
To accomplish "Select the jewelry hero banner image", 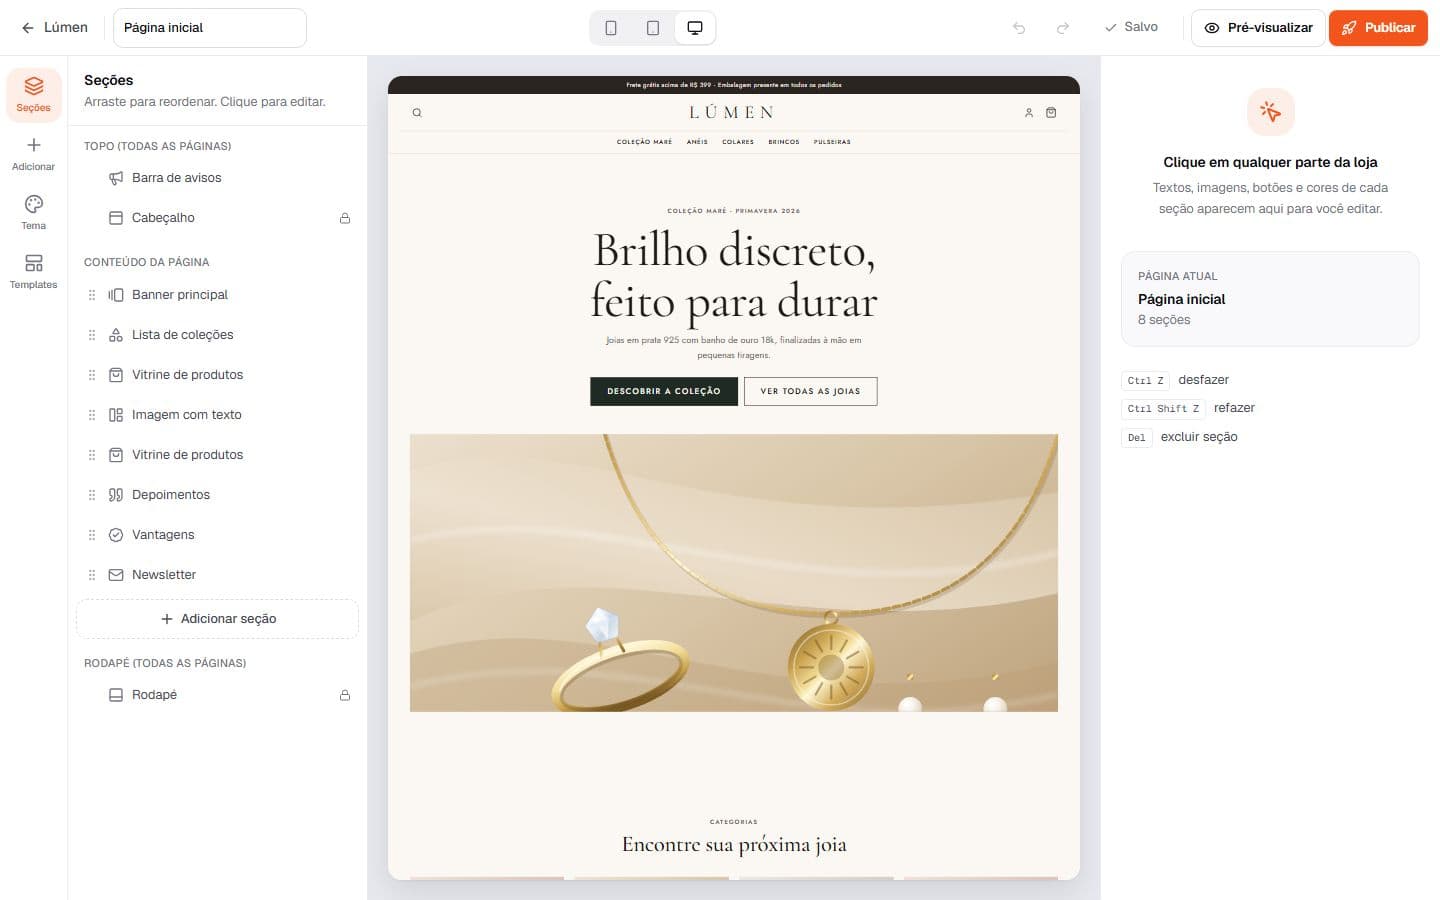I will point(734,573).
